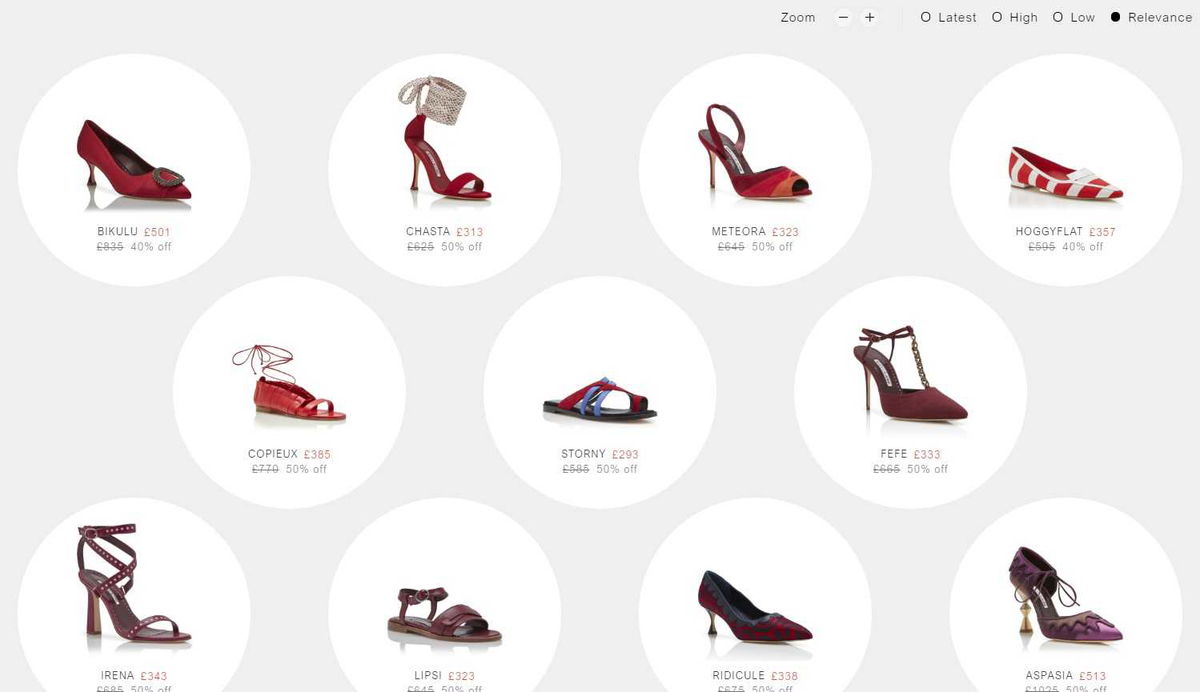Open the FEFE burgundy chain pump image

[910, 373]
